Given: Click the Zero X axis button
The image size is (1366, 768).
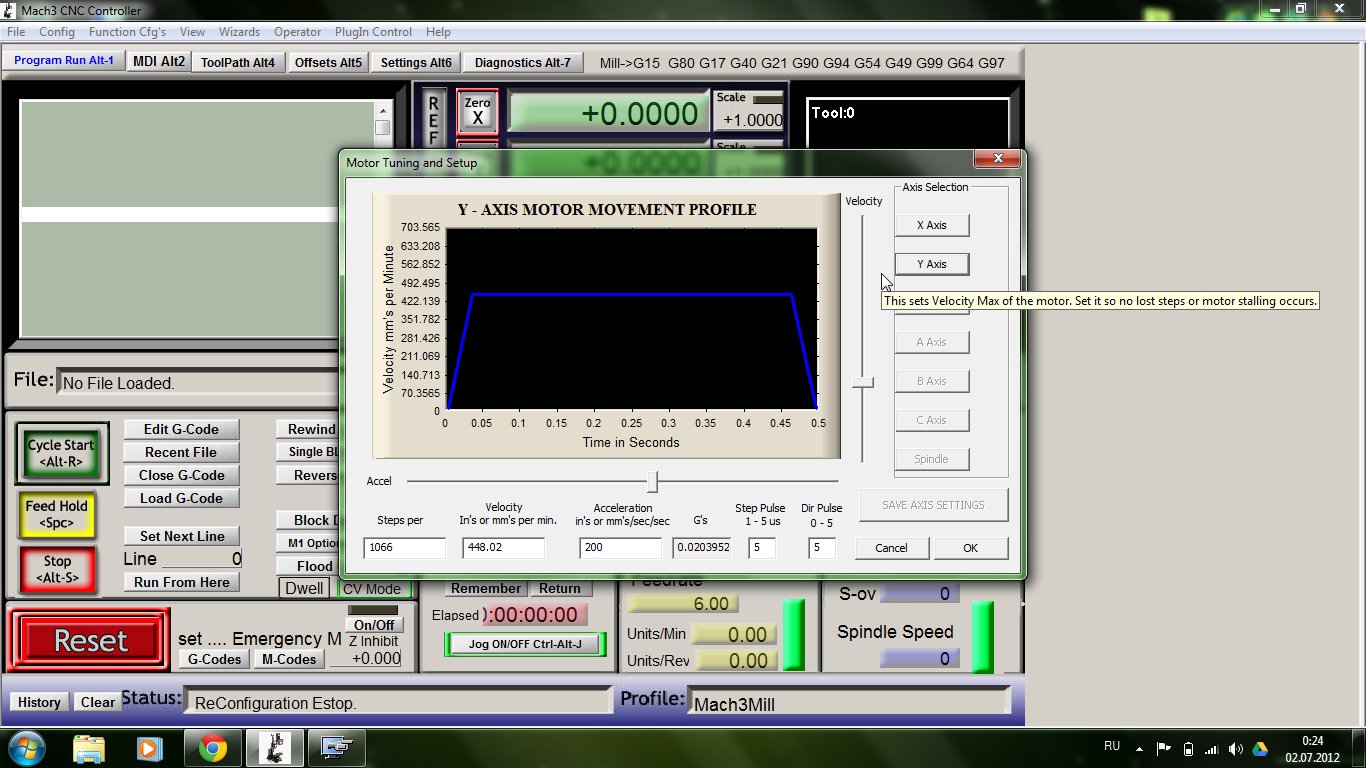Looking at the screenshot, I should tap(477, 111).
